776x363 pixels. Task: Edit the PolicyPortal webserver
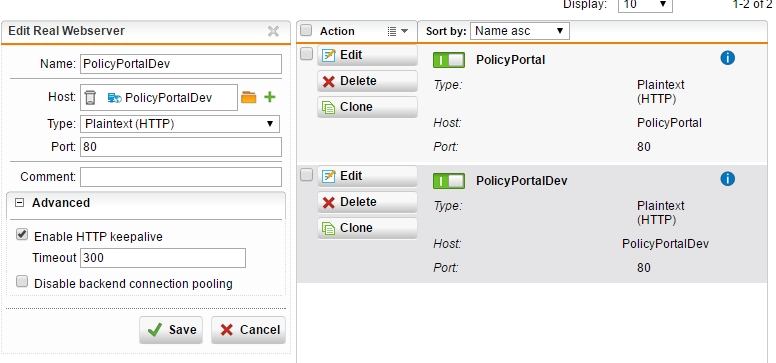367,55
